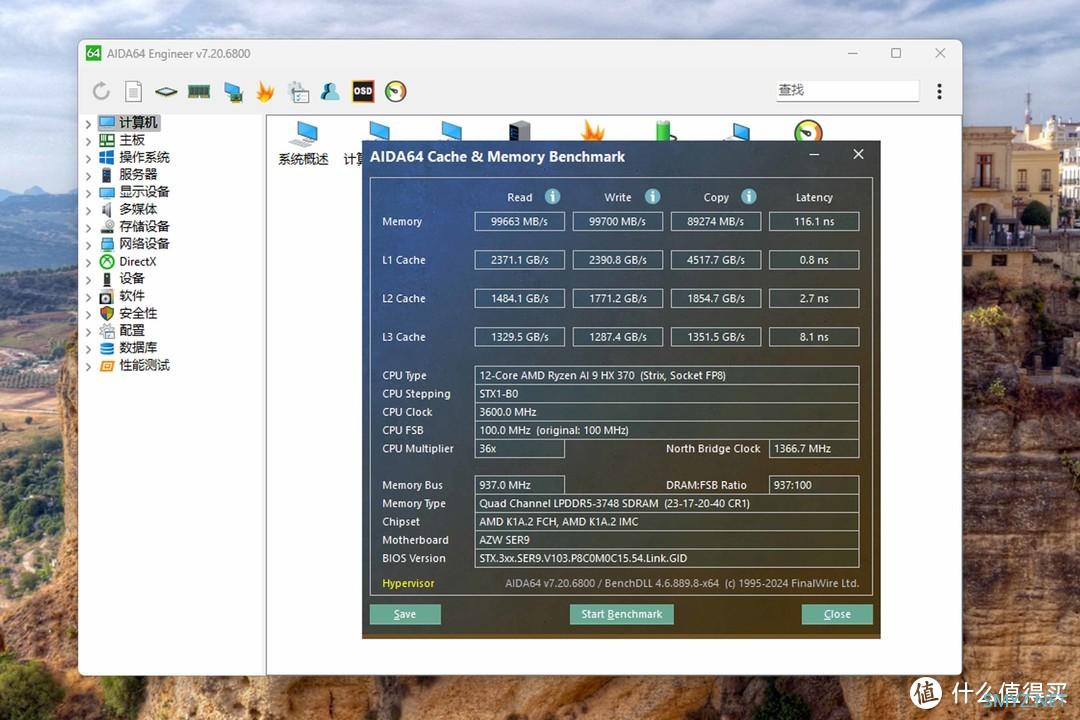Viewport: 1080px width, 720px height.
Task: Open the preferences checklist toolbar icon
Action: (298, 92)
